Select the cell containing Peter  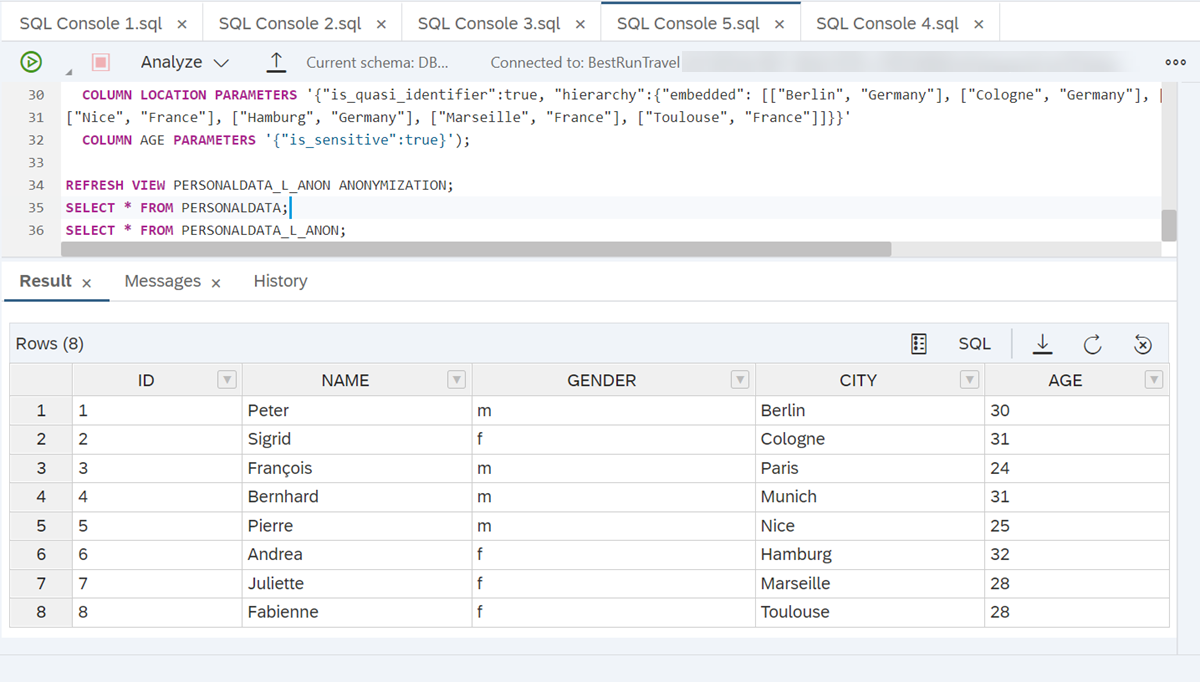tap(357, 410)
